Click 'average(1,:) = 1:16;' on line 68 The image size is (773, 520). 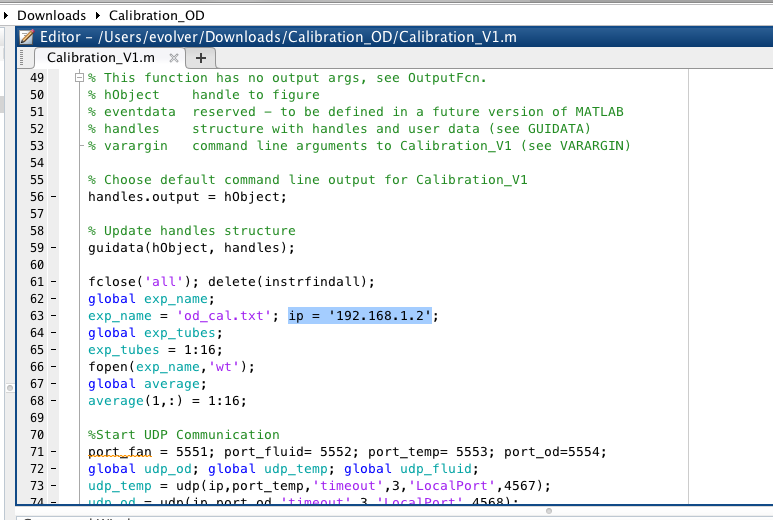(x=167, y=401)
